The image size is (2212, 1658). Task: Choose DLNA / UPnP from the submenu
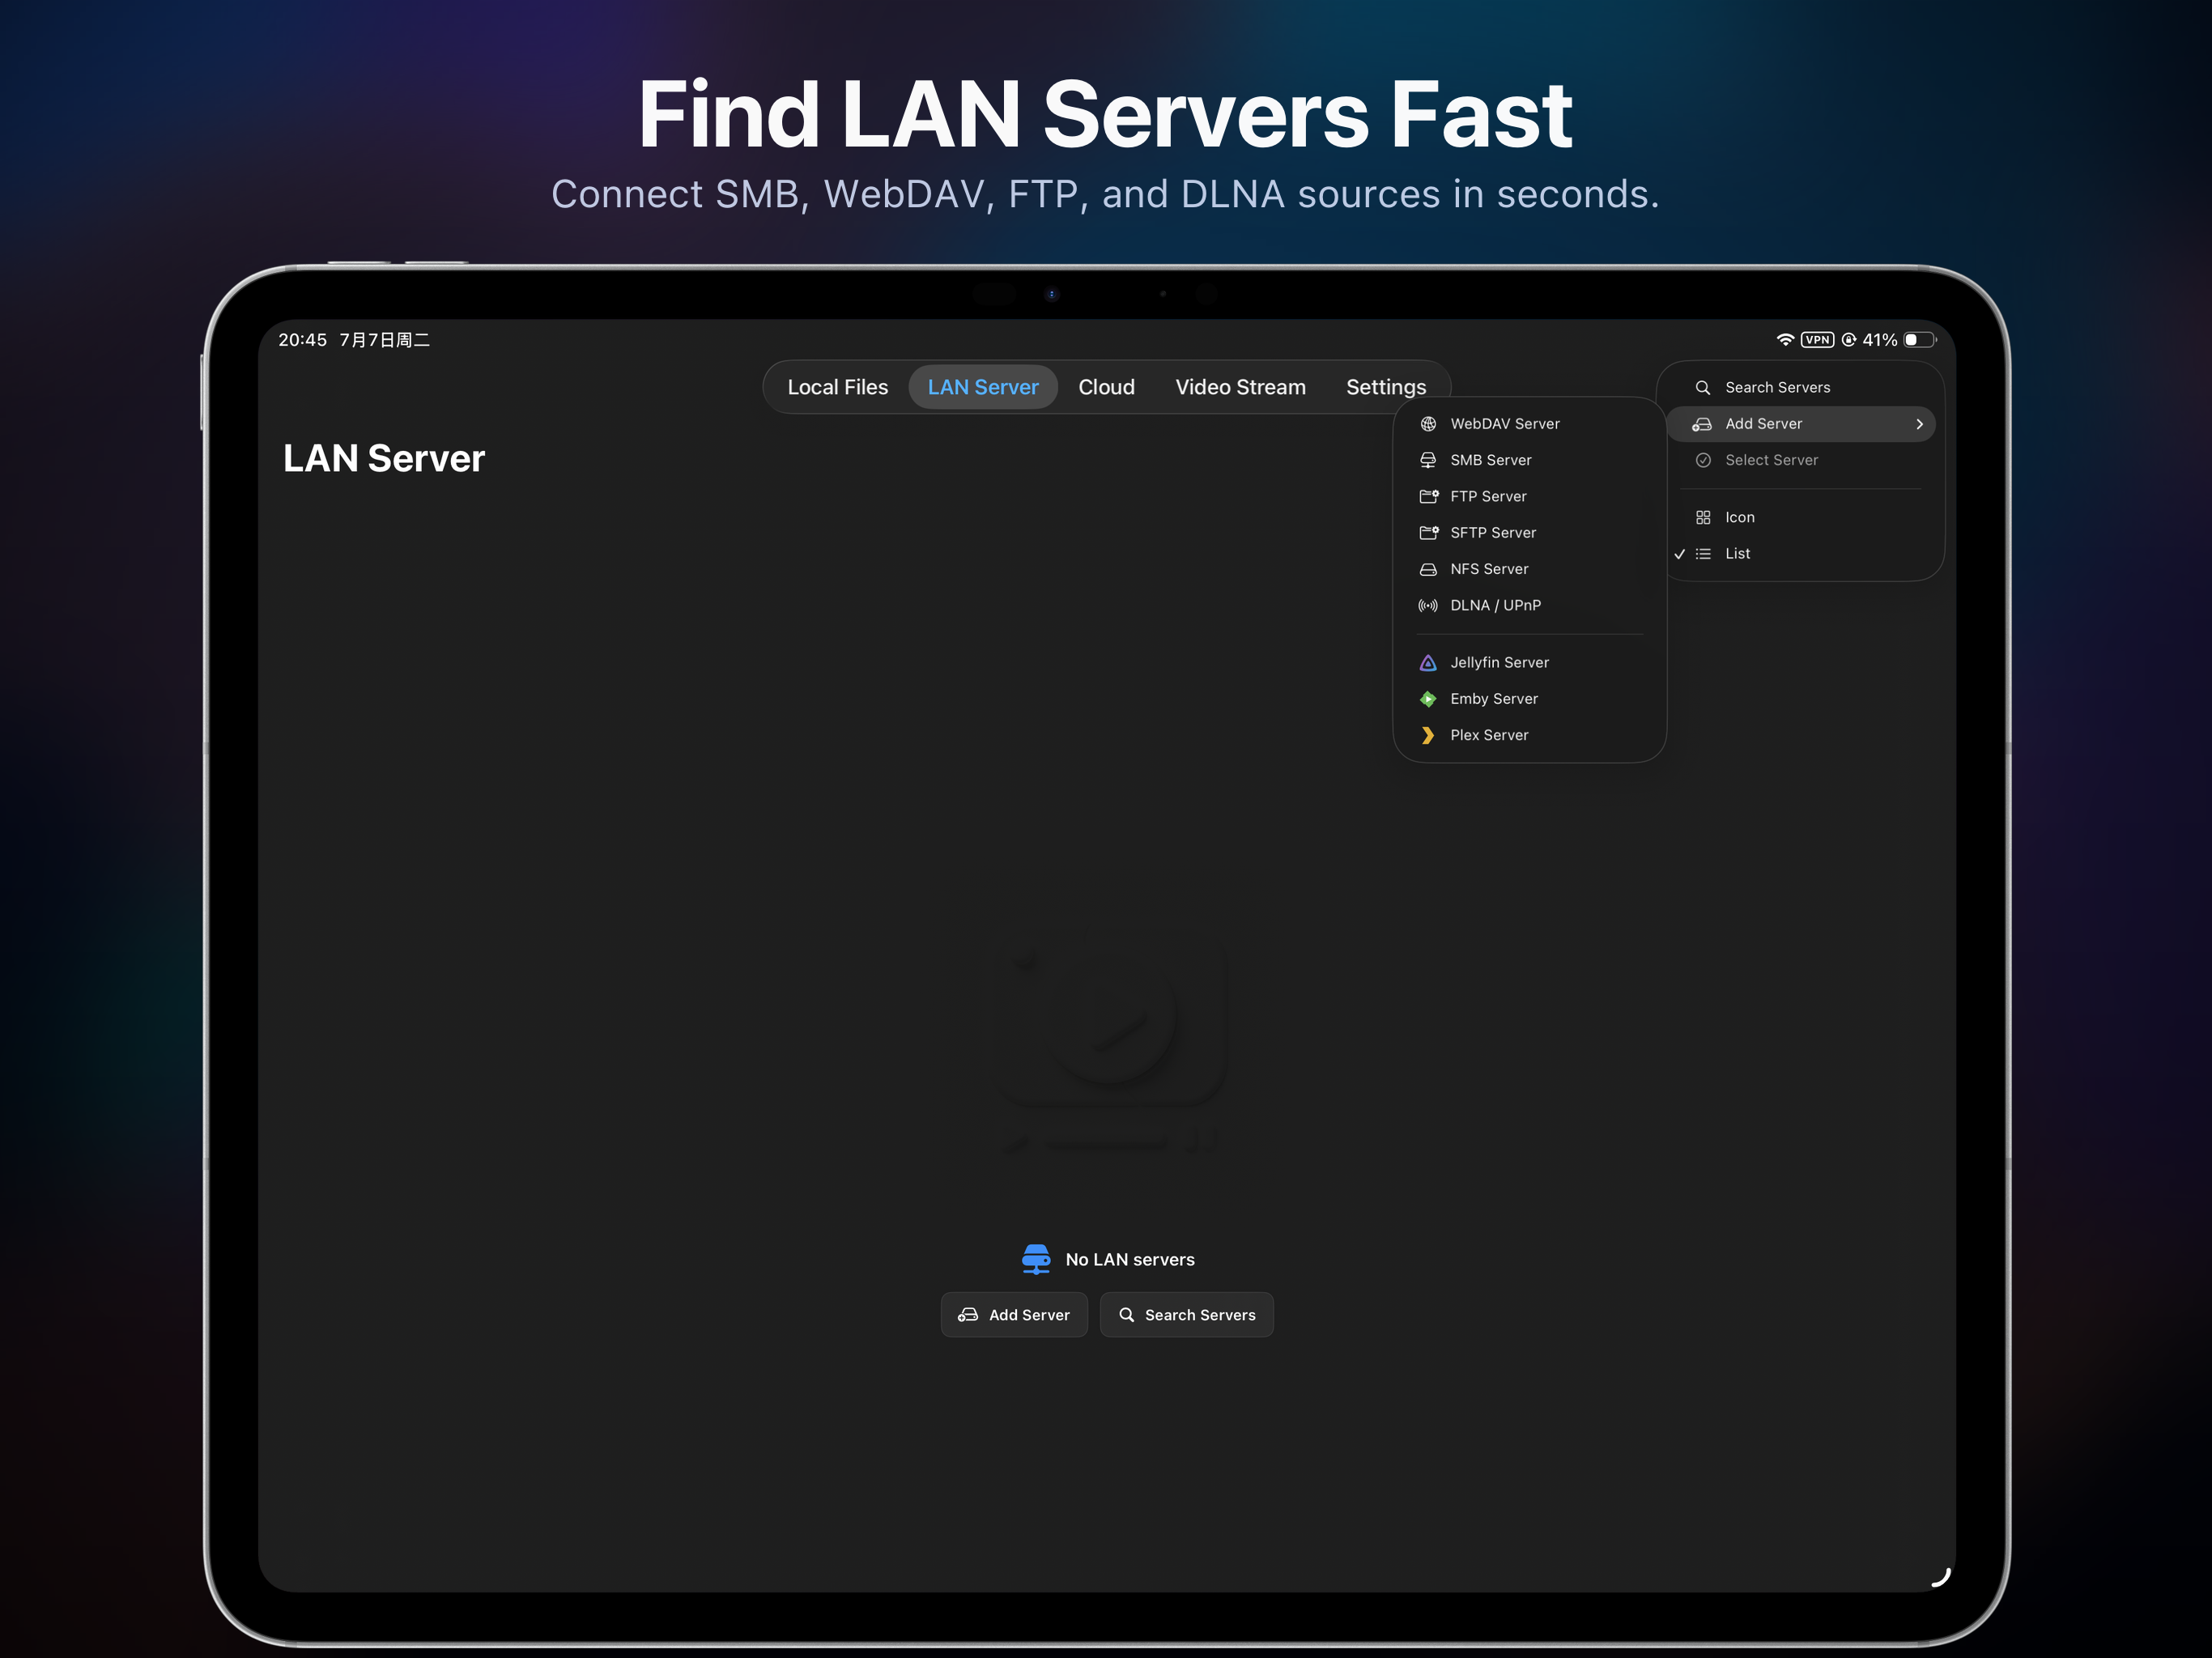(x=1529, y=605)
